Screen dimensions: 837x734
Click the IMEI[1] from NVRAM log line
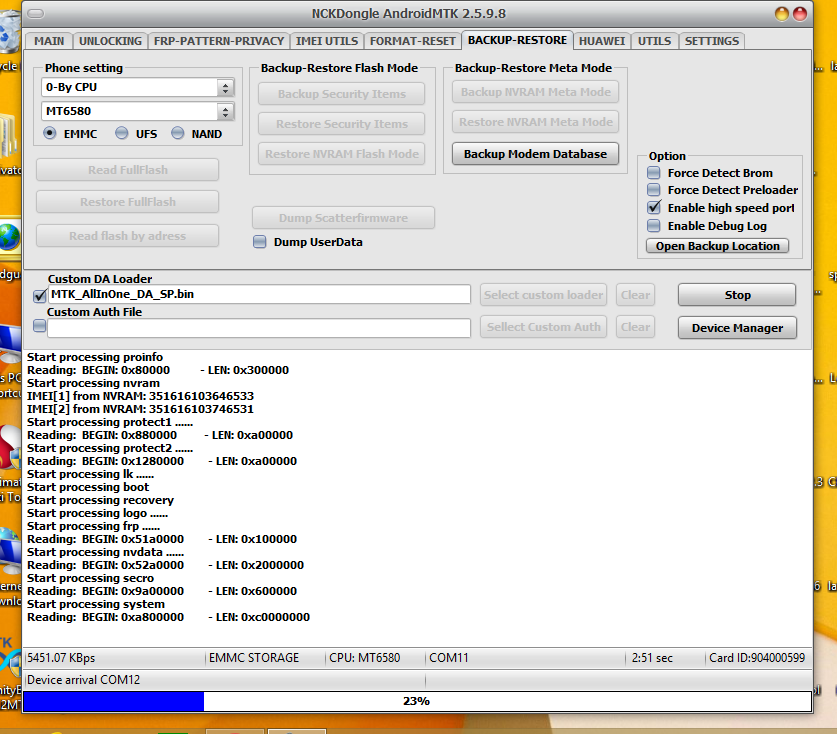tap(140, 396)
